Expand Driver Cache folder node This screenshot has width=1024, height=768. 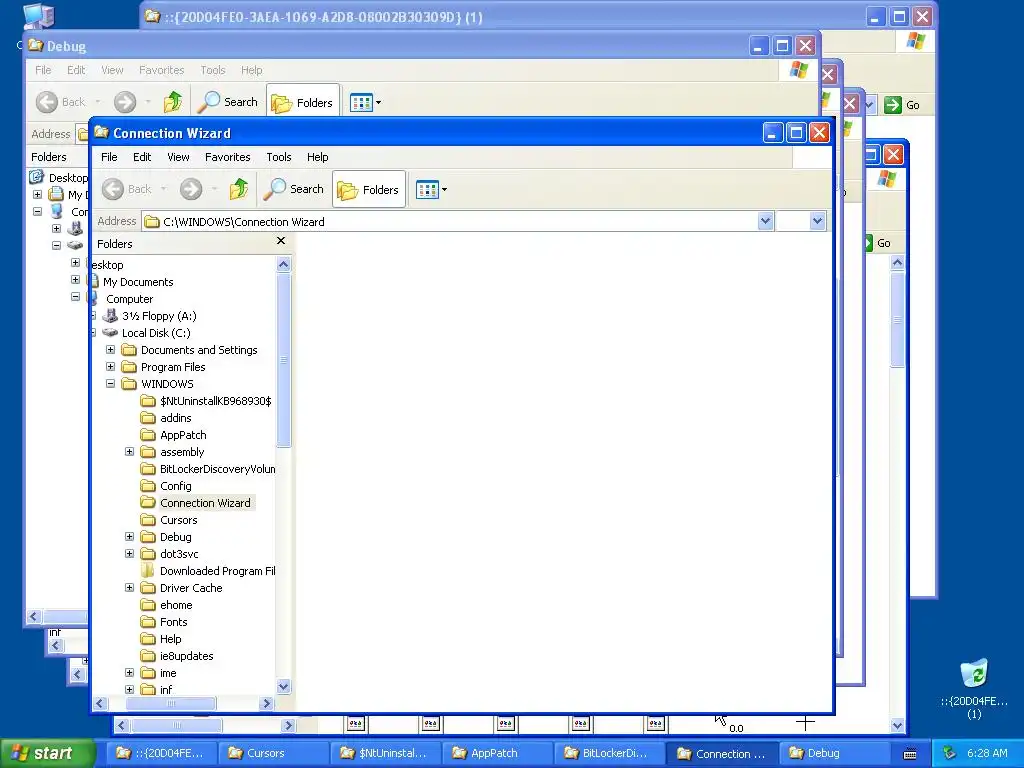point(129,587)
